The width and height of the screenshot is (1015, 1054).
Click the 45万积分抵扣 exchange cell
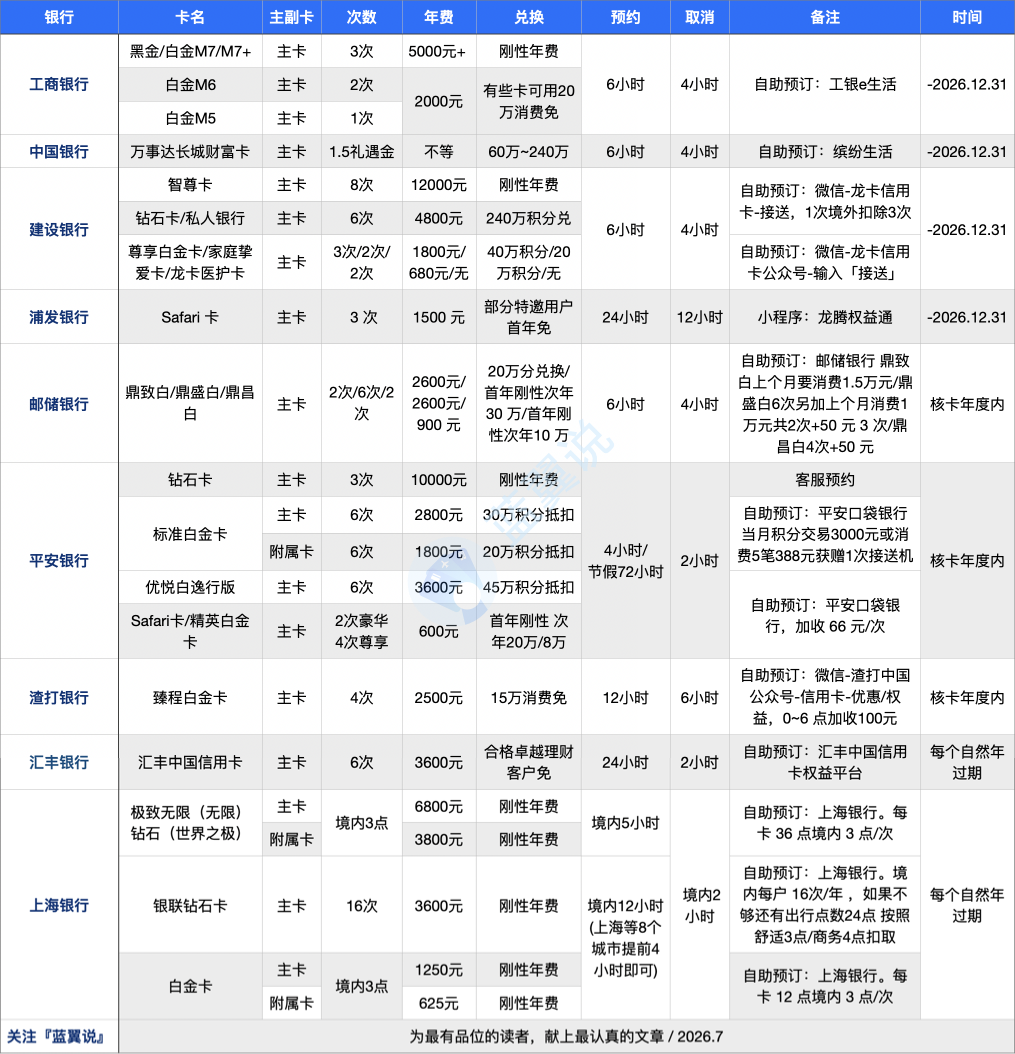pos(529,587)
